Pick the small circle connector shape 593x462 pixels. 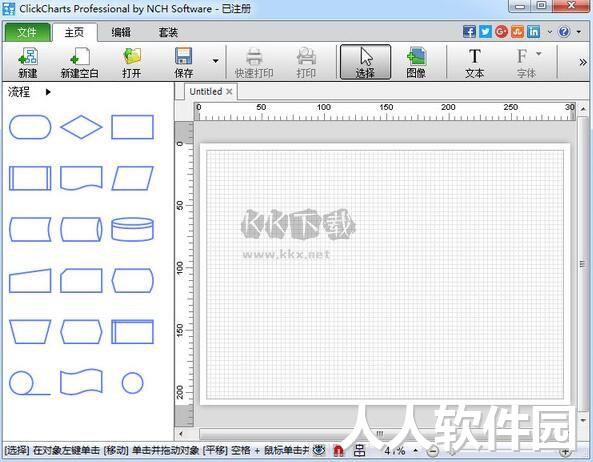132,383
